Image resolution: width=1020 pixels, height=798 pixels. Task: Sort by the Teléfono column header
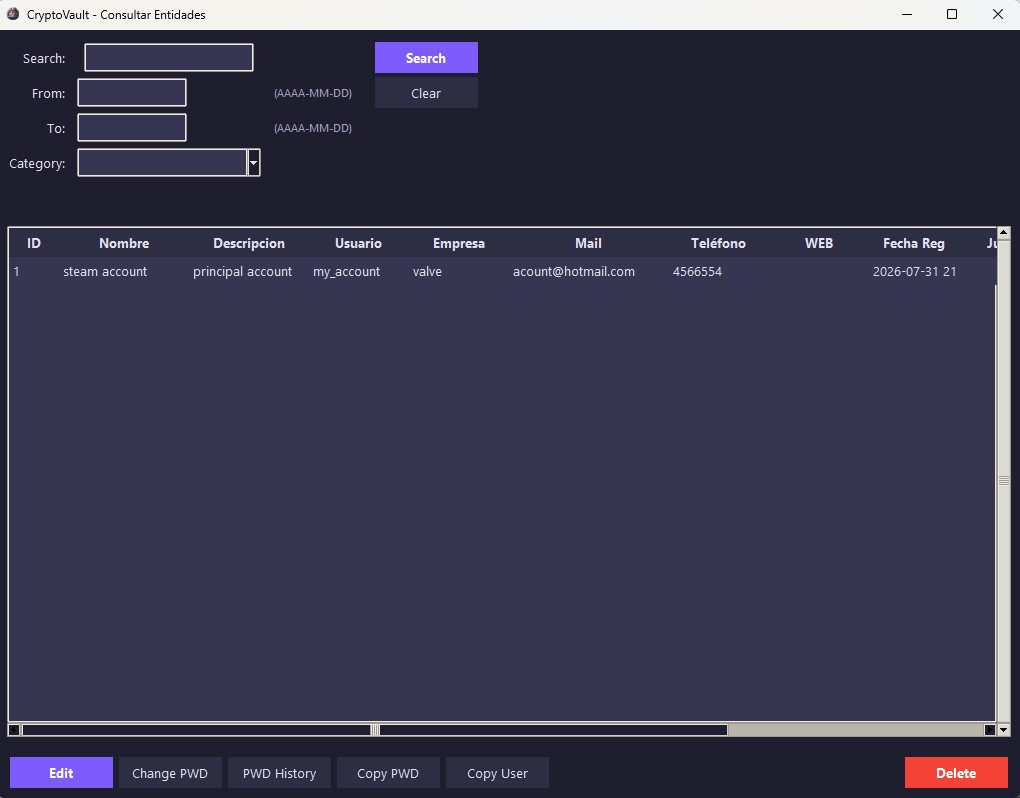tap(718, 243)
